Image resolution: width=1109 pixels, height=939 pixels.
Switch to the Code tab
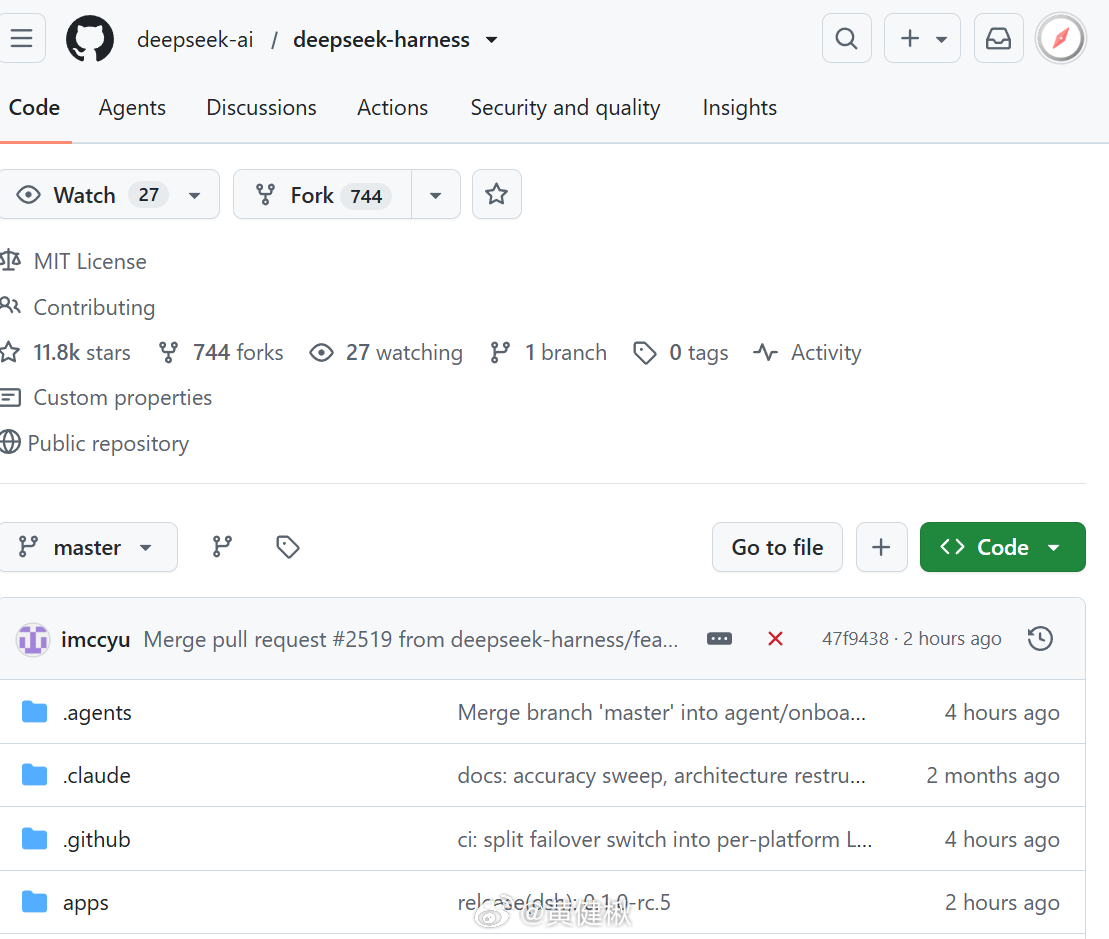pyautogui.click(x=34, y=107)
